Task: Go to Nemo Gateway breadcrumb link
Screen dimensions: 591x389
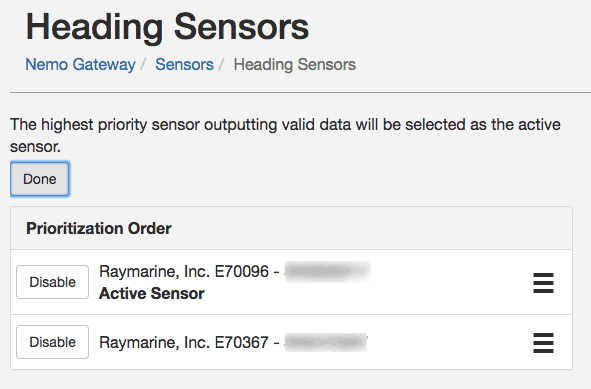Action: tap(80, 64)
